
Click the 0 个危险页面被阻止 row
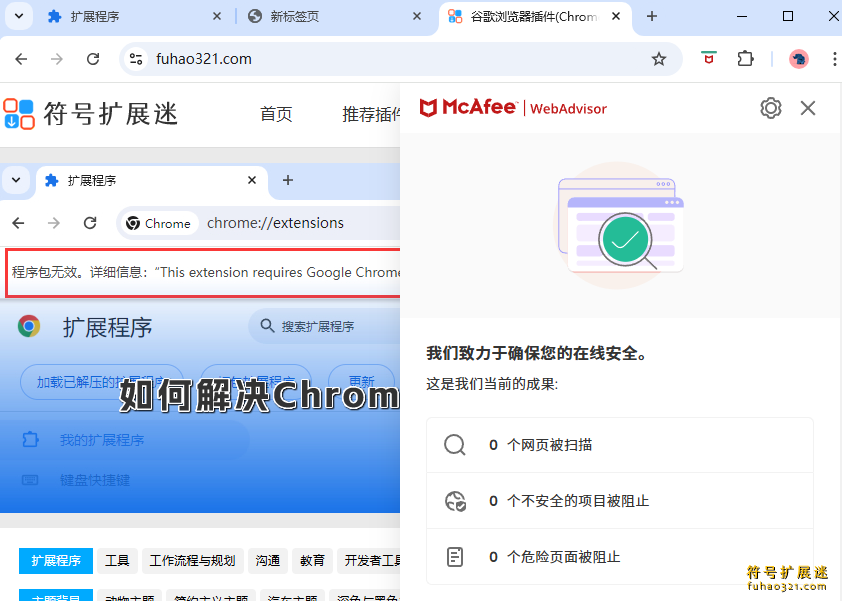click(x=620, y=556)
